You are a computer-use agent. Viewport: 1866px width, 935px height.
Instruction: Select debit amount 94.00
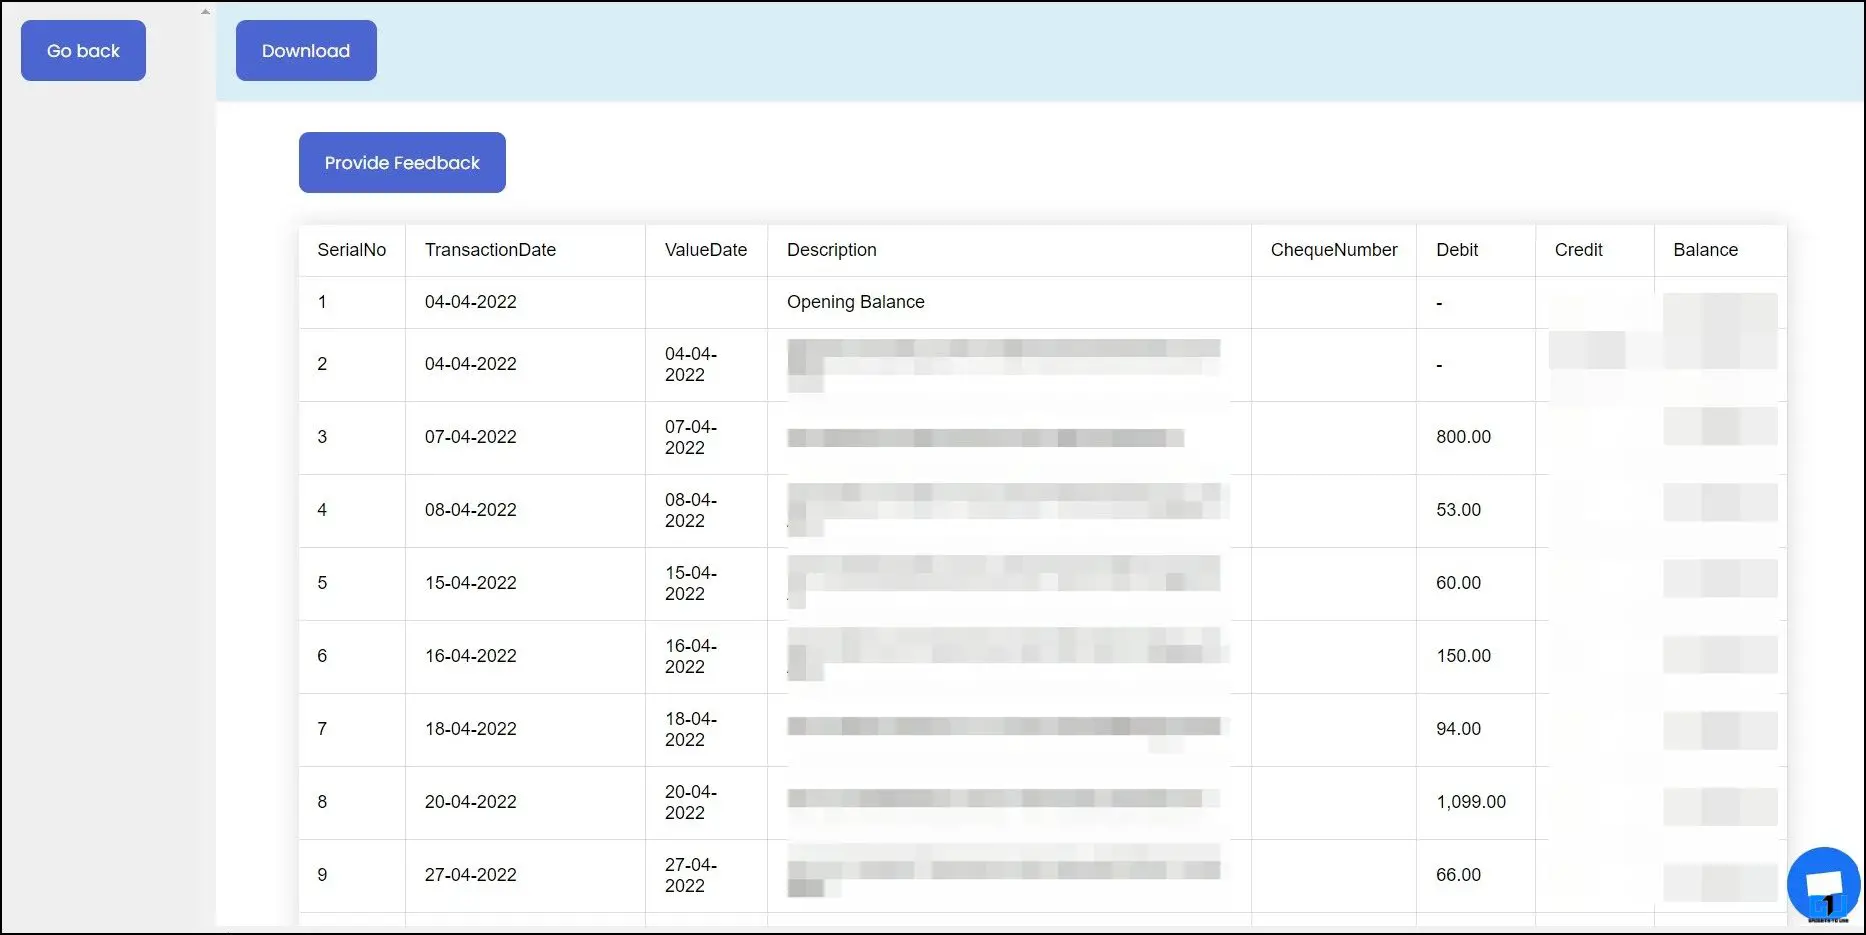(x=1458, y=729)
